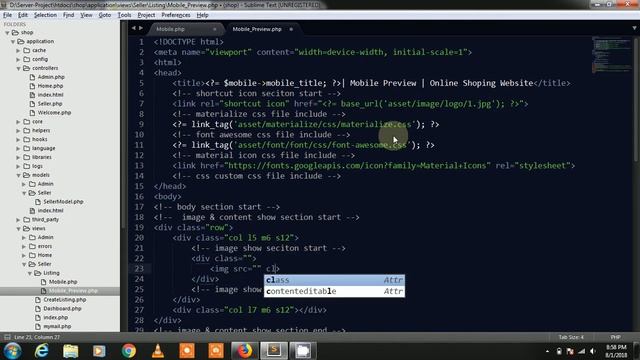
Task: Open Admin.php in the sidebar
Action: 51,77
